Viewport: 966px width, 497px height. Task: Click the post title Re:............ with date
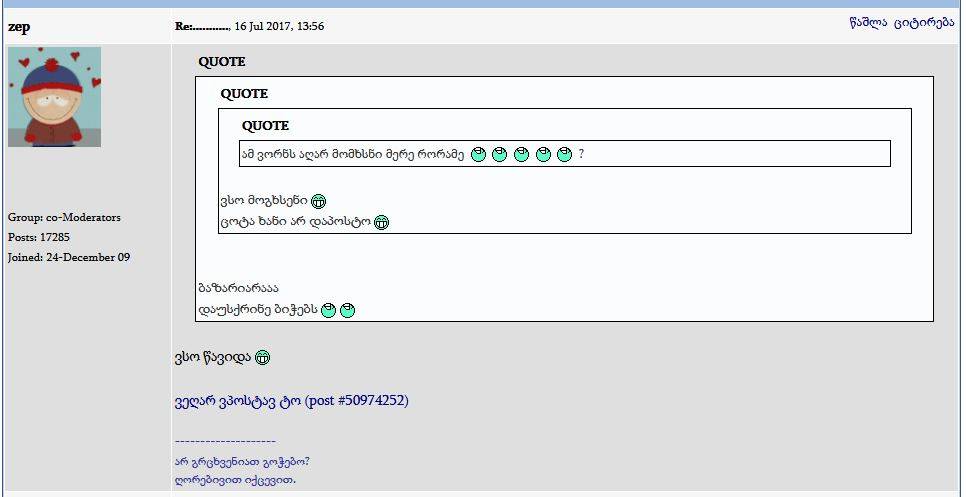coord(250,26)
